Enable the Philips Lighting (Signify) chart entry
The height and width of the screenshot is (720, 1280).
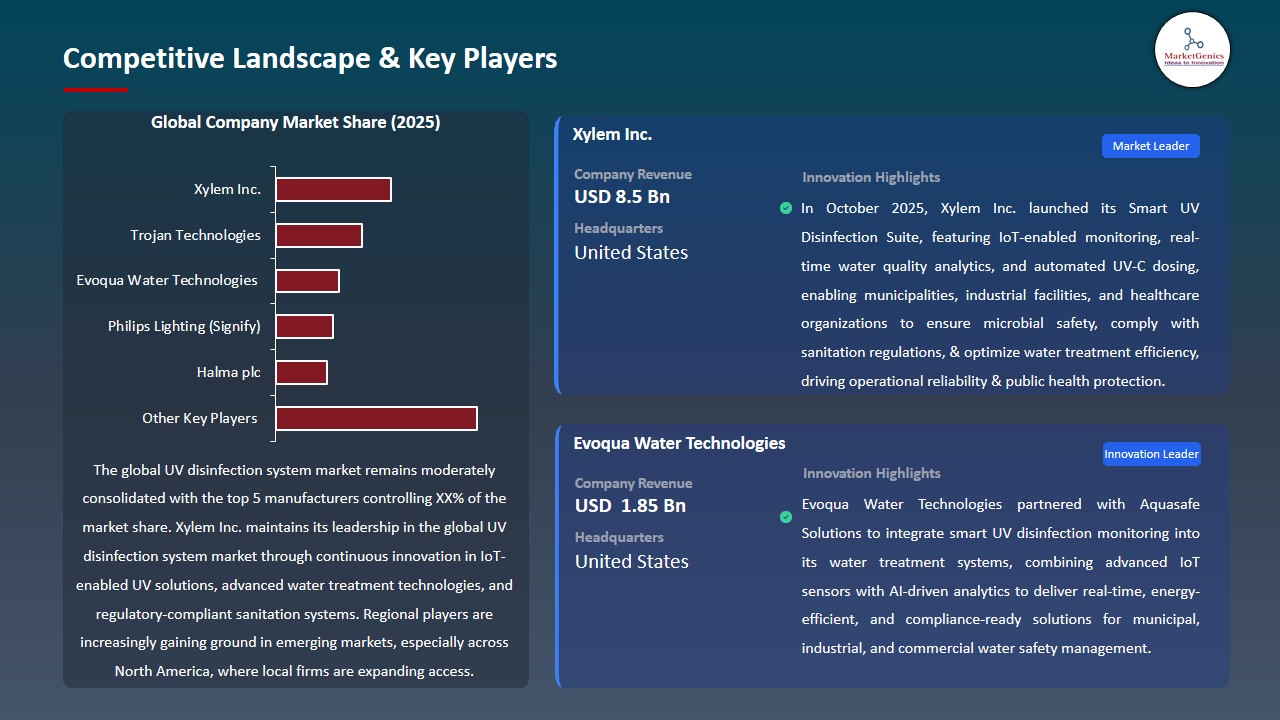point(305,325)
